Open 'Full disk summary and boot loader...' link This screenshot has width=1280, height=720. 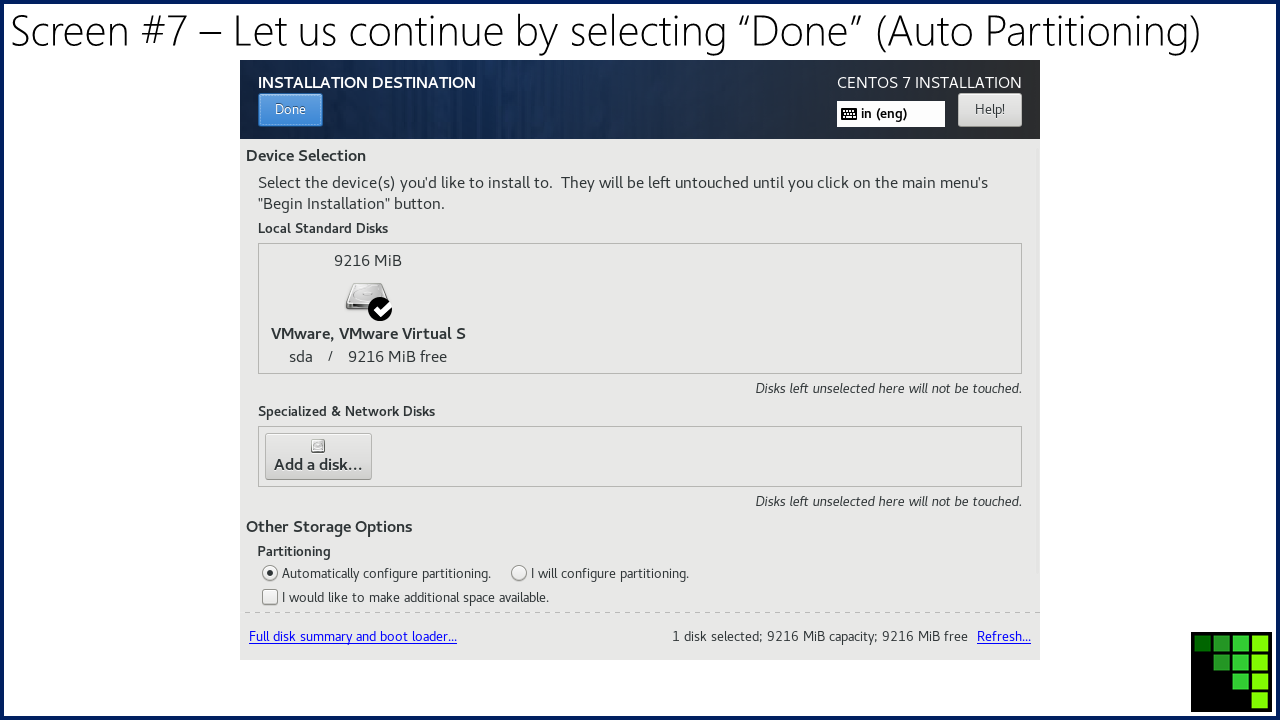point(353,637)
